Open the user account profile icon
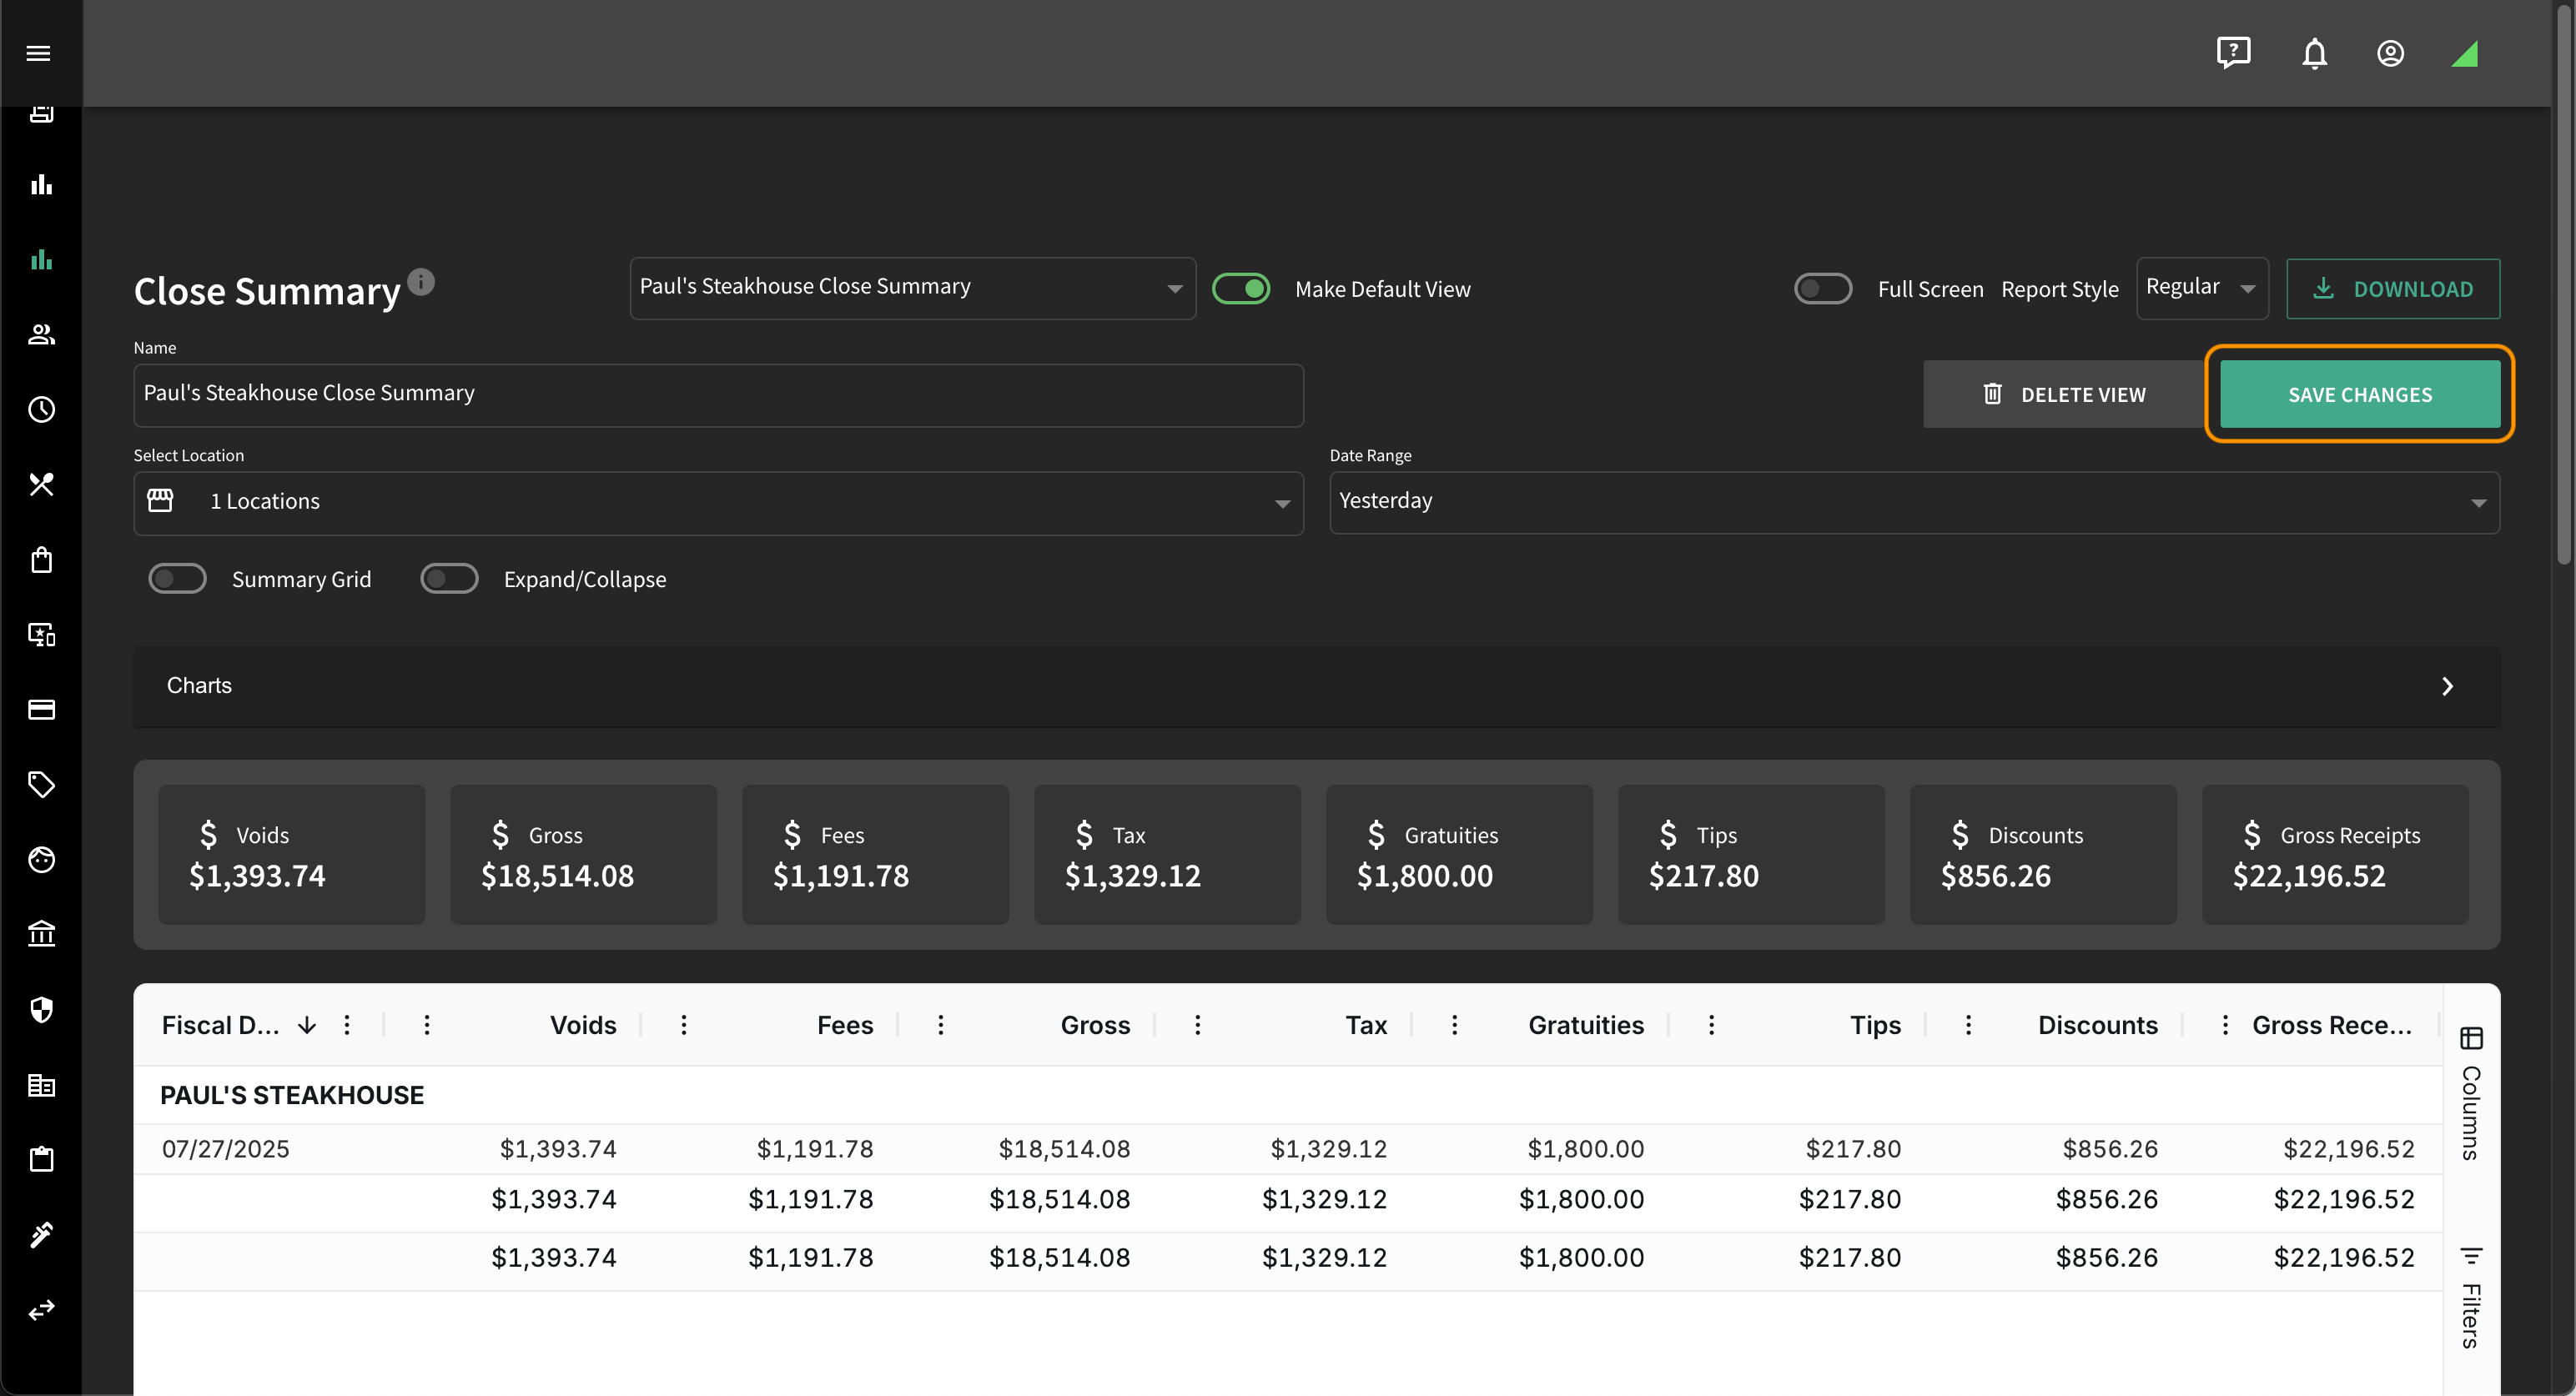This screenshot has height=1396, width=2576. pyautogui.click(x=2390, y=53)
